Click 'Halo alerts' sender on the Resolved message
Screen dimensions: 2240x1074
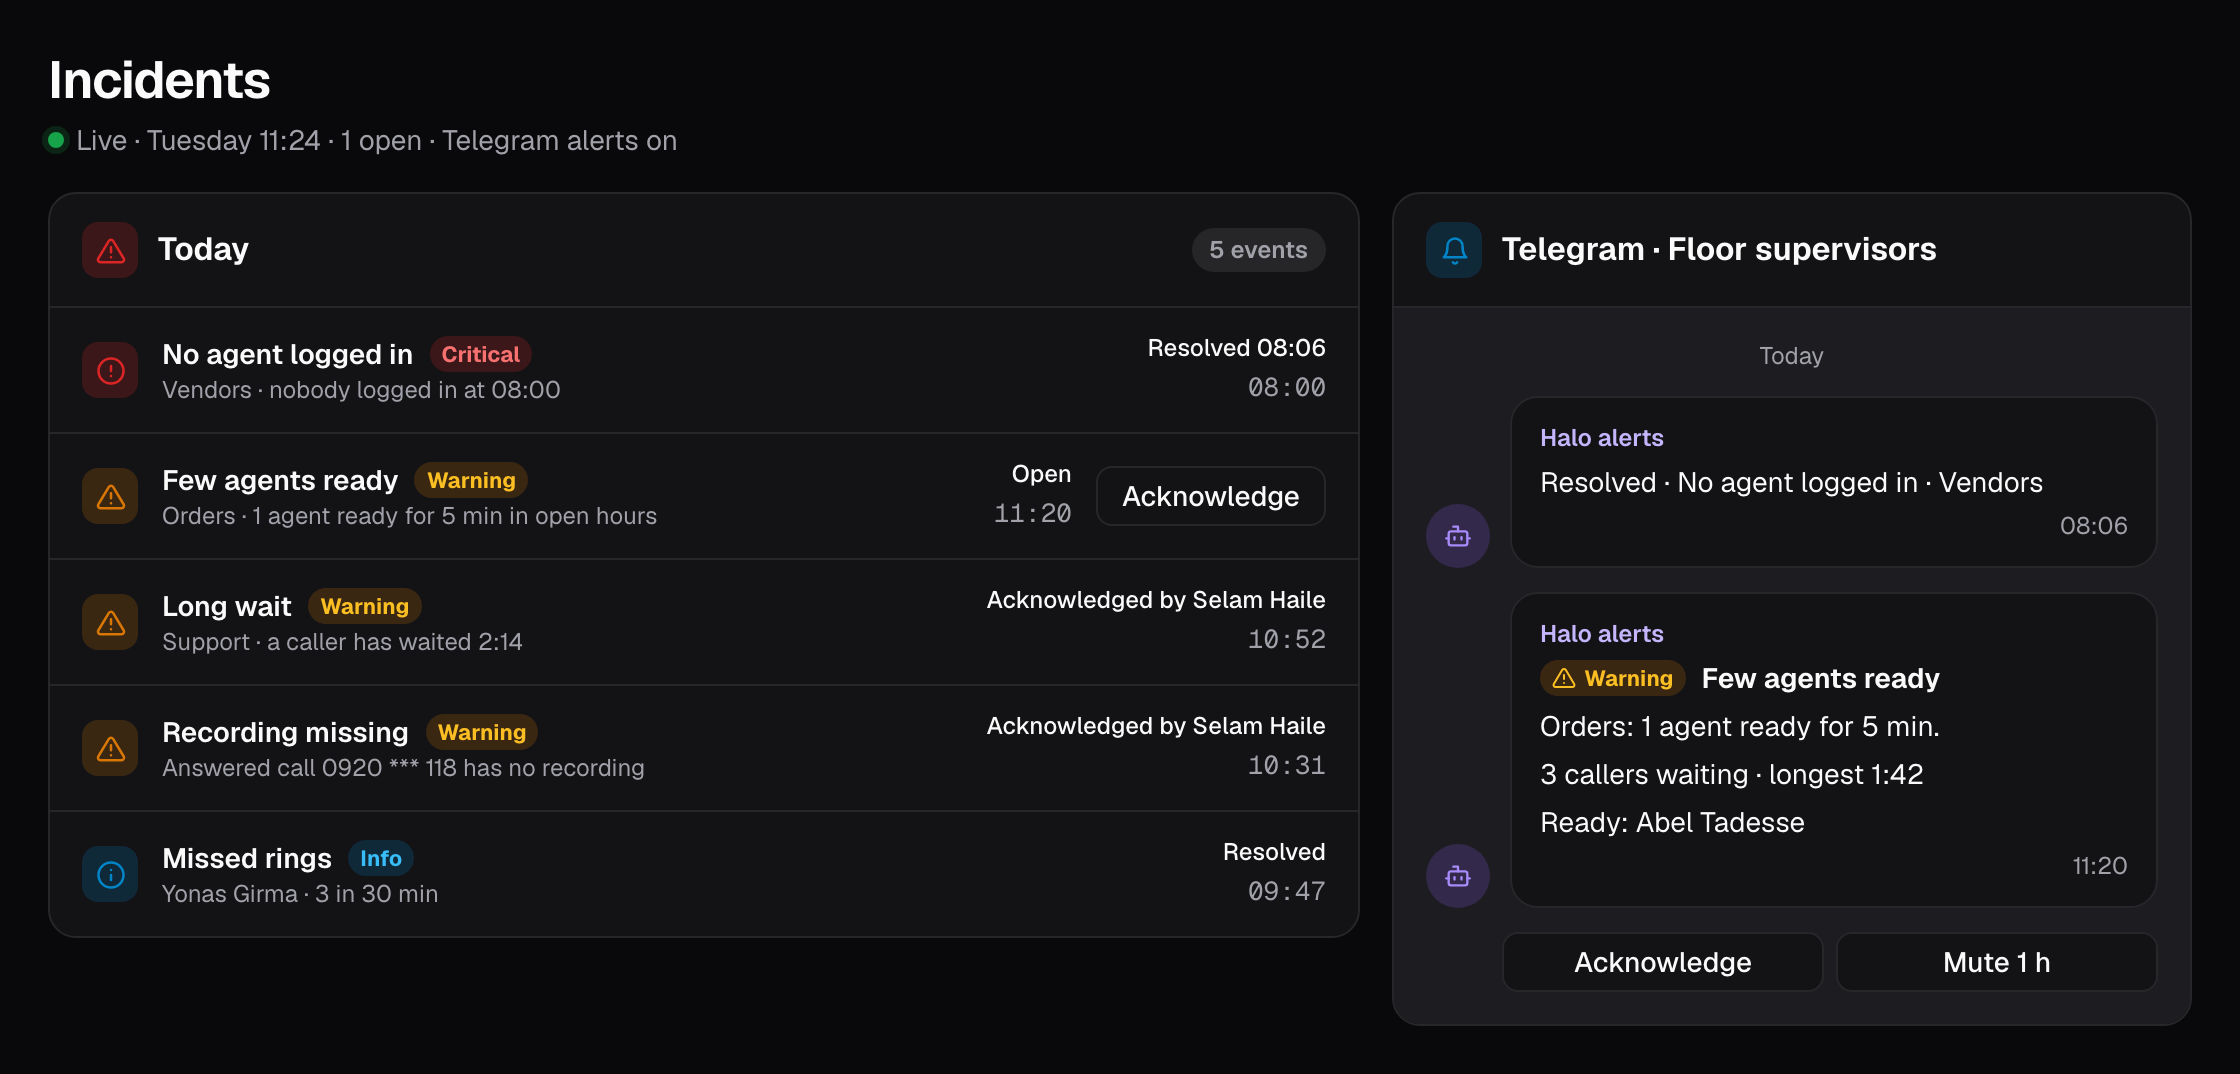pos(1601,438)
